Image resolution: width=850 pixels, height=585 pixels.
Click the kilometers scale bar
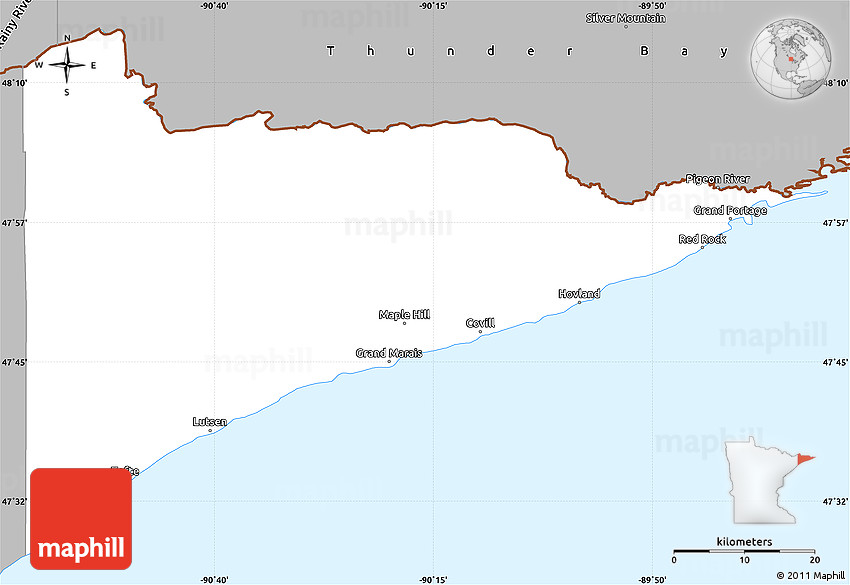click(x=743, y=551)
